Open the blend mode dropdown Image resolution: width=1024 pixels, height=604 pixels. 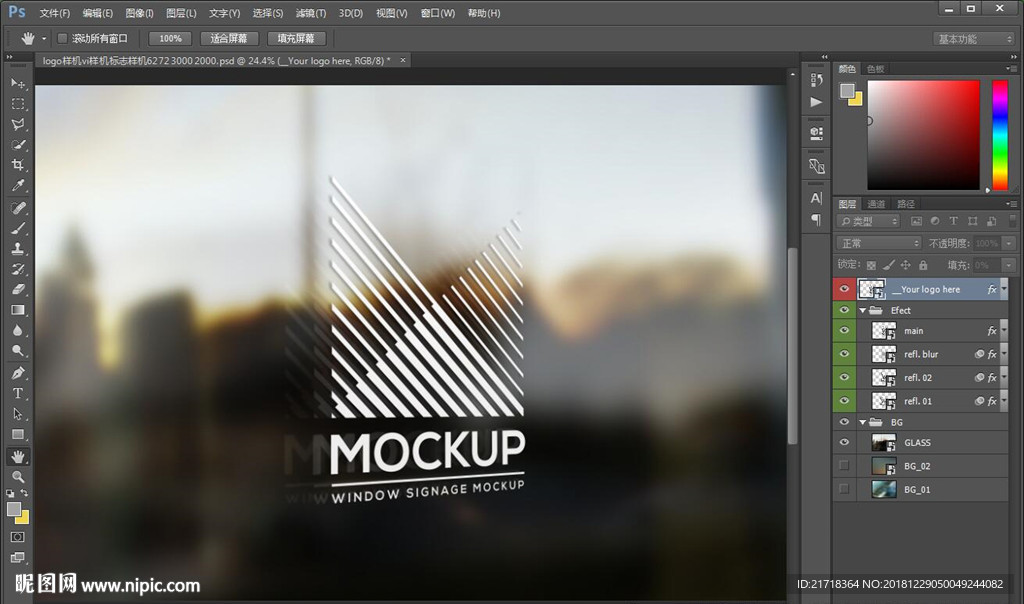pyautogui.click(x=878, y=243)
